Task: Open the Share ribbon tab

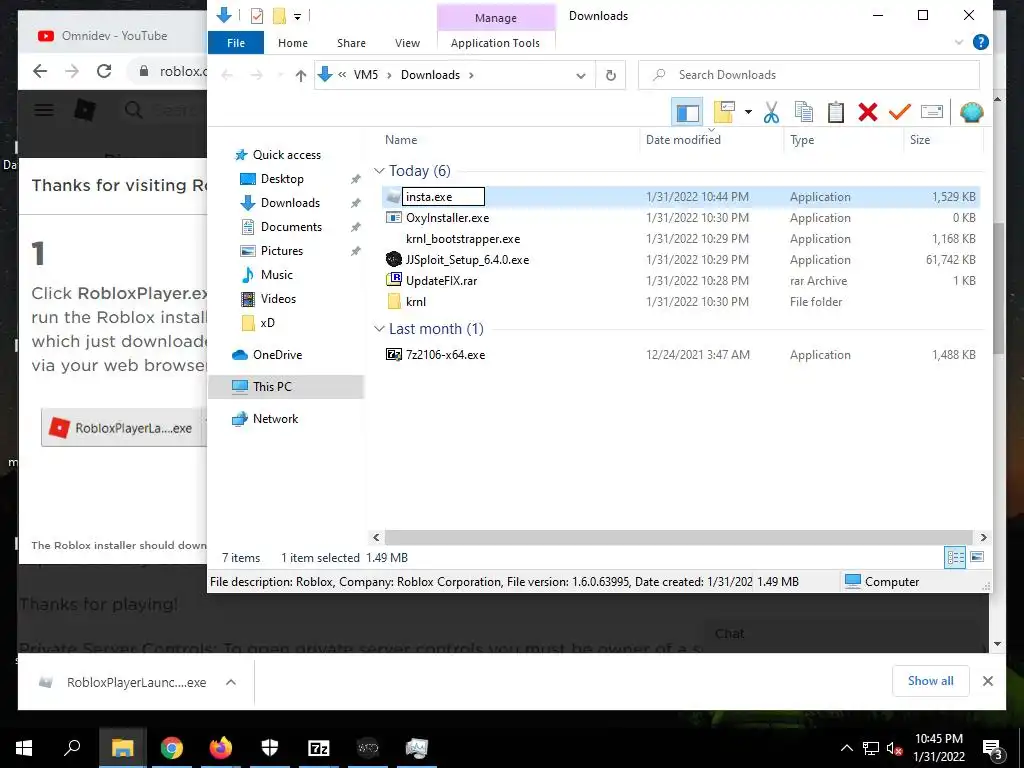Action: (351, 43)
